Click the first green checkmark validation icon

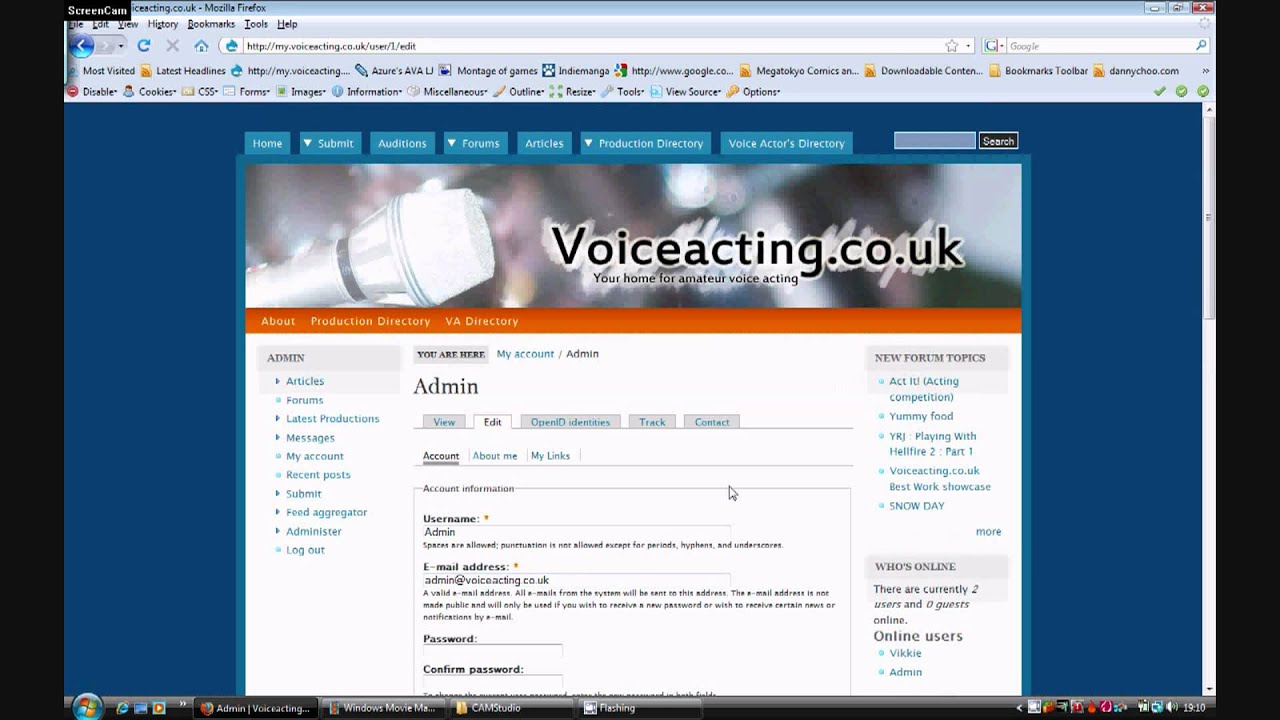(x=1159, y=91)
